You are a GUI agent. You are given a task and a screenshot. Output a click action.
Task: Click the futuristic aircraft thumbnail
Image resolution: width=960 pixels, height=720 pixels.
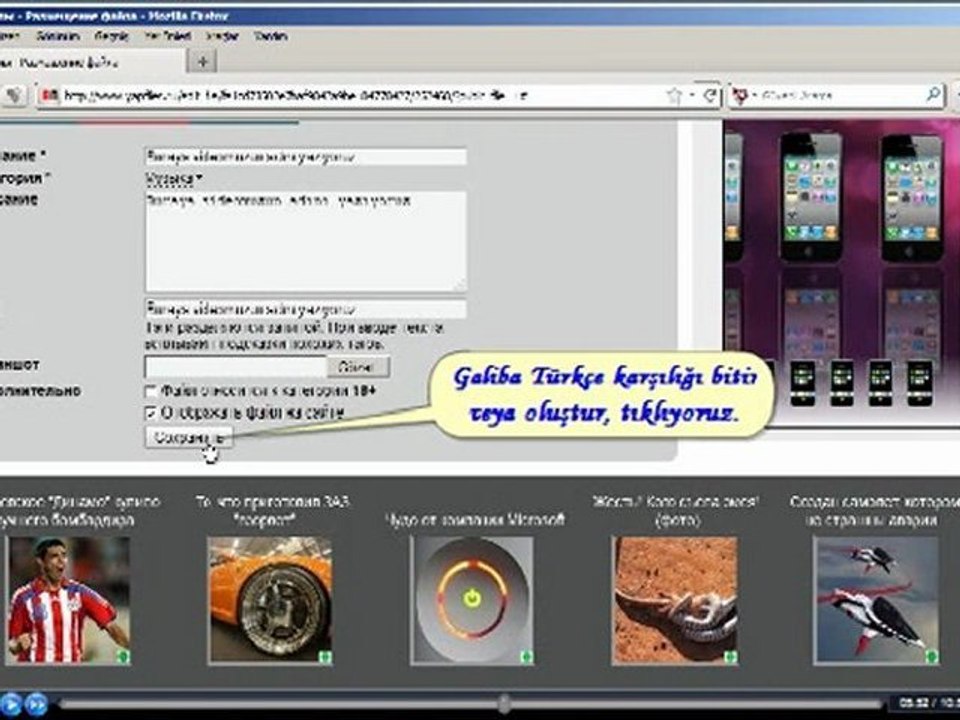[876, 600]
